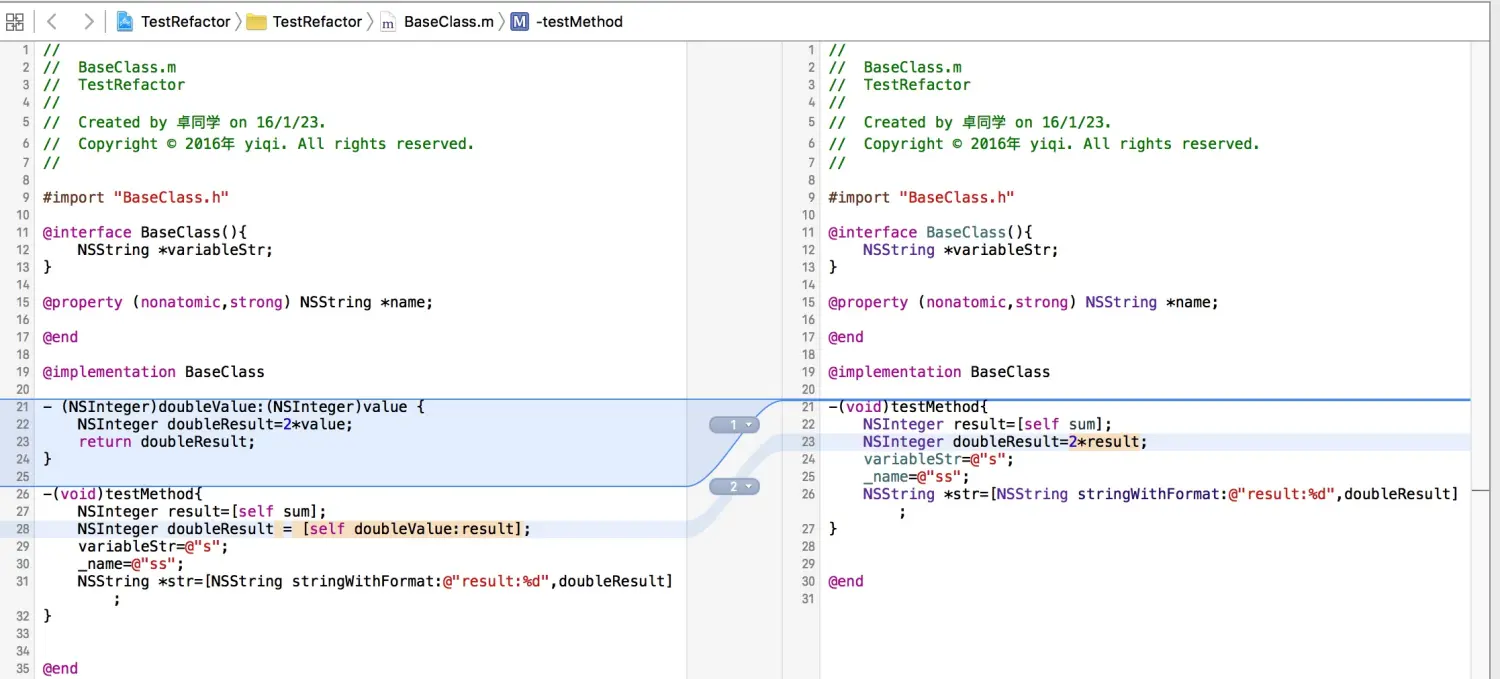Open the change 2 difference dropdown

[x=734, y=487]
